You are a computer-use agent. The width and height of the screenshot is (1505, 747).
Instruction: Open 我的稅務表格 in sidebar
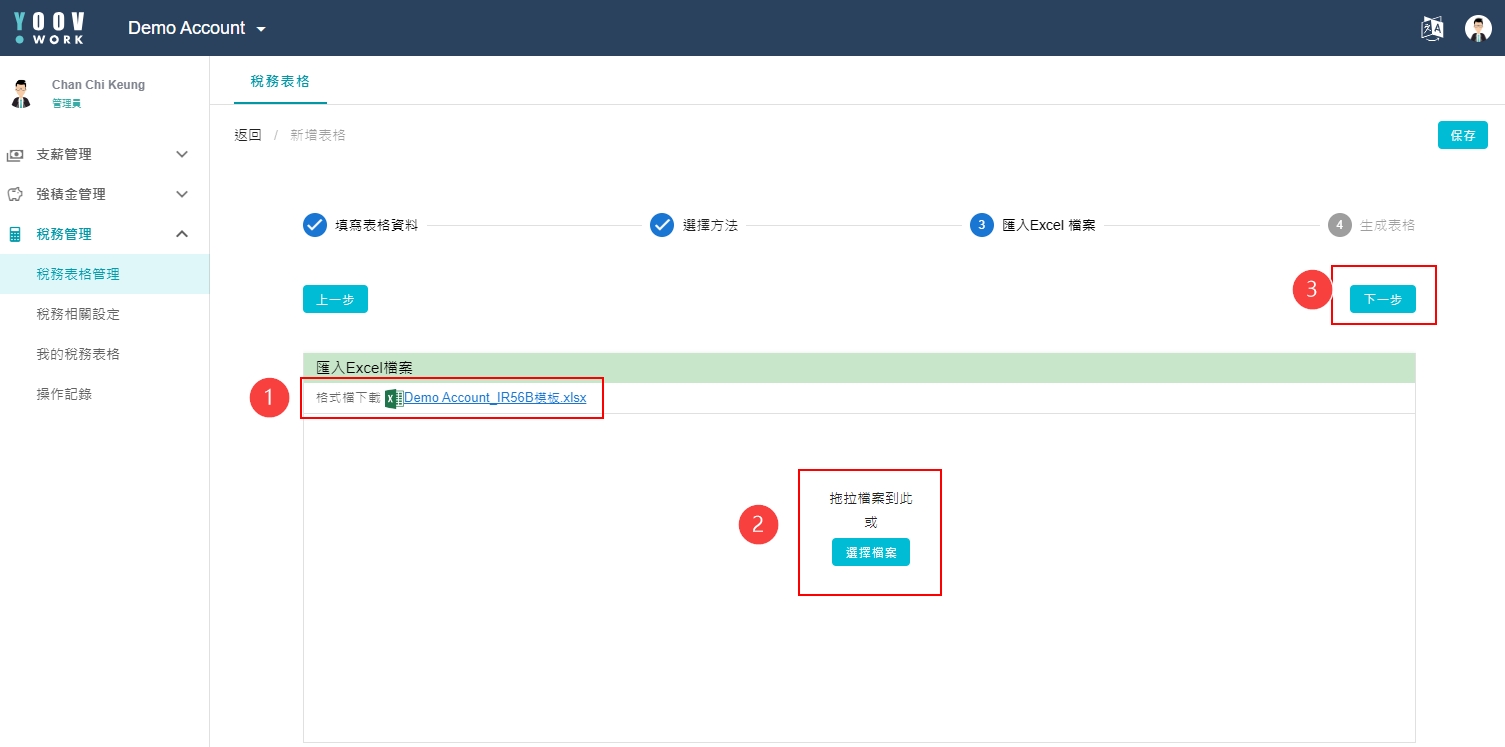point(78,354)
